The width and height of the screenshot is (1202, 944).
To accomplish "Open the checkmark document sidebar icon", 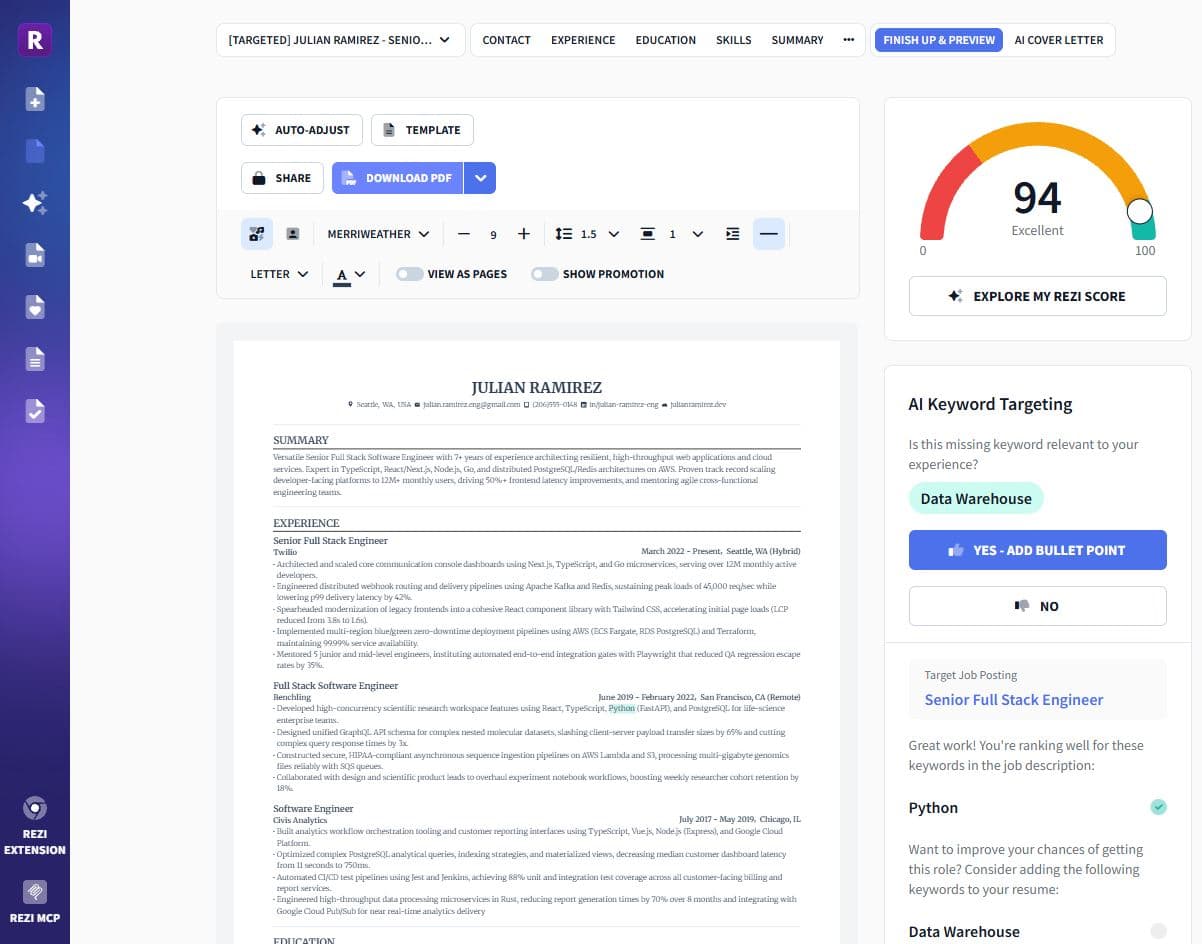I will click(x=35, y=410).
